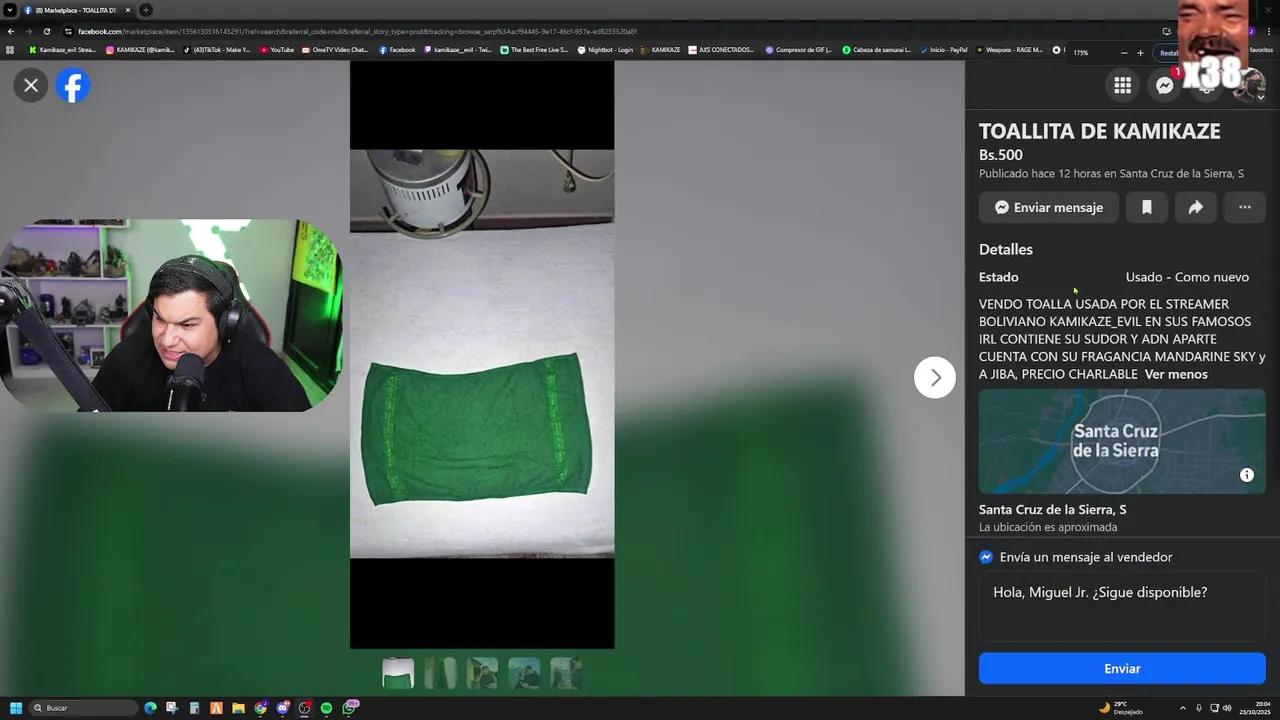
Task: Open The Best Free Live S... bookmark
Action: pyautogui.click(x=535, y=50)
